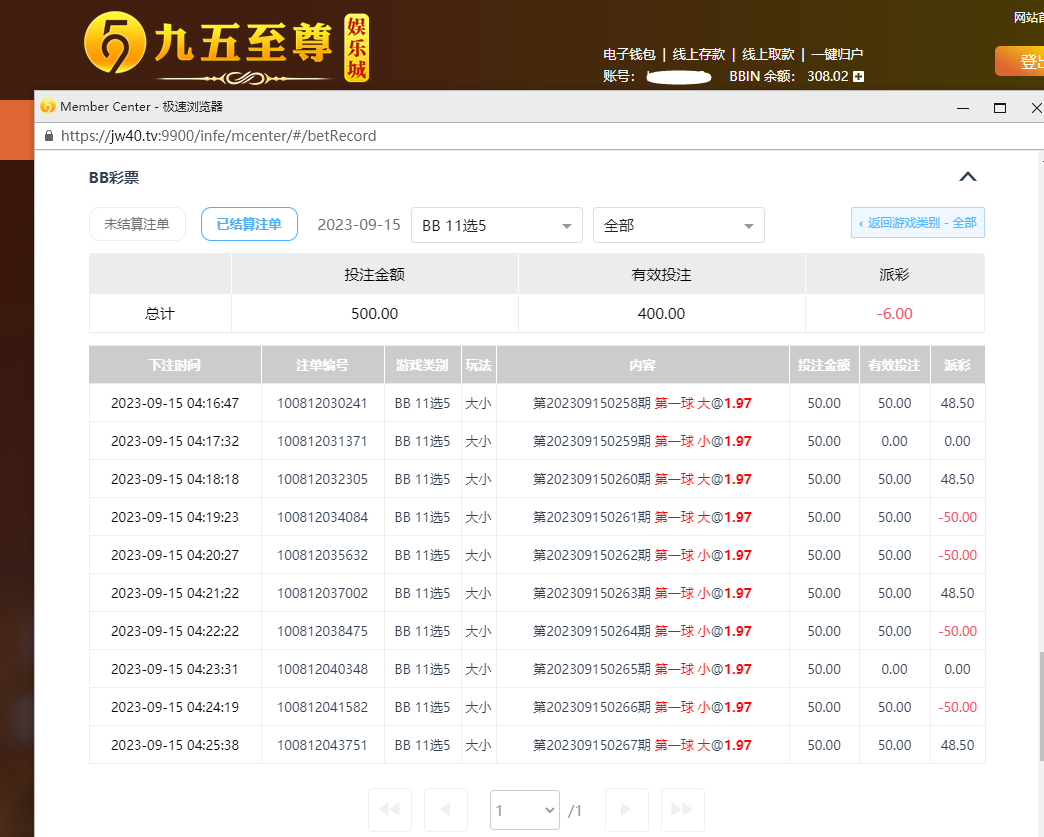Viewport: 1044px width, 837px height.
Task: Select bet number 100812037002
Action: (322, 593)
